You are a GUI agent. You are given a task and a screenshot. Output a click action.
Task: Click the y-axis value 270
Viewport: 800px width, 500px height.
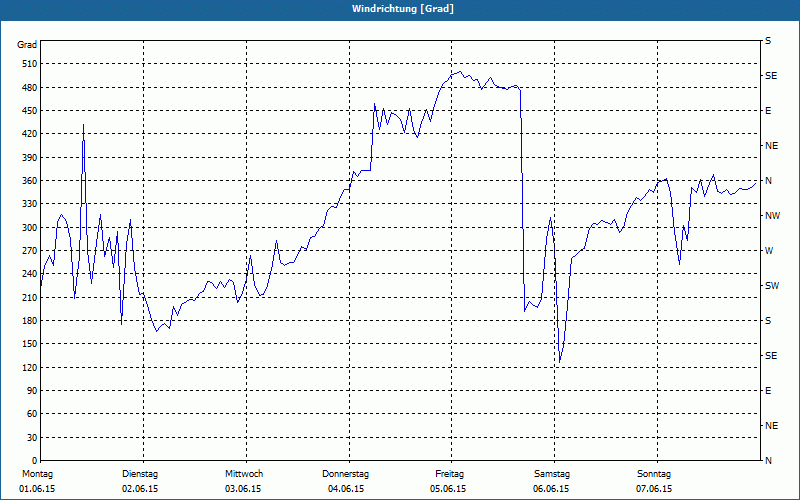[30, 251]
